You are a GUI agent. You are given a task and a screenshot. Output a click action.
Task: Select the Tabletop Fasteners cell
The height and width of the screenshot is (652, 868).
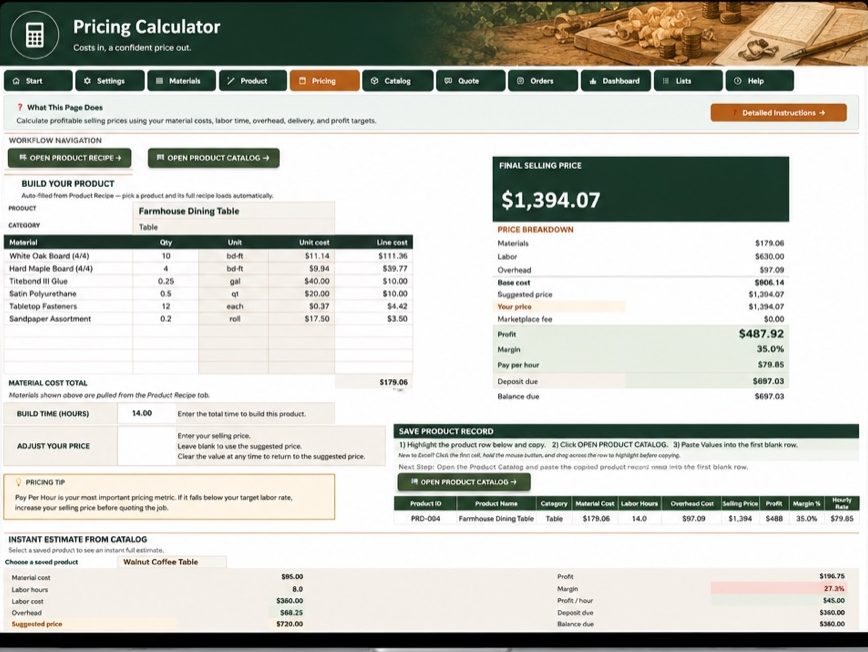[x=68, y=306]
